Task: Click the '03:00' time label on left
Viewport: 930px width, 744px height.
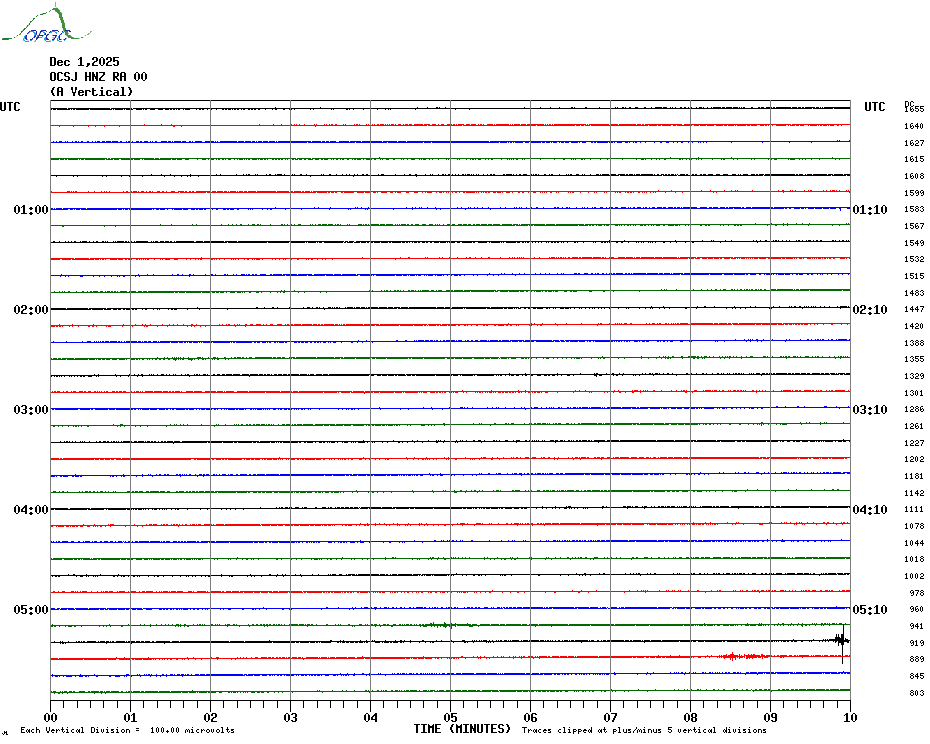Action: coord(31,410)
